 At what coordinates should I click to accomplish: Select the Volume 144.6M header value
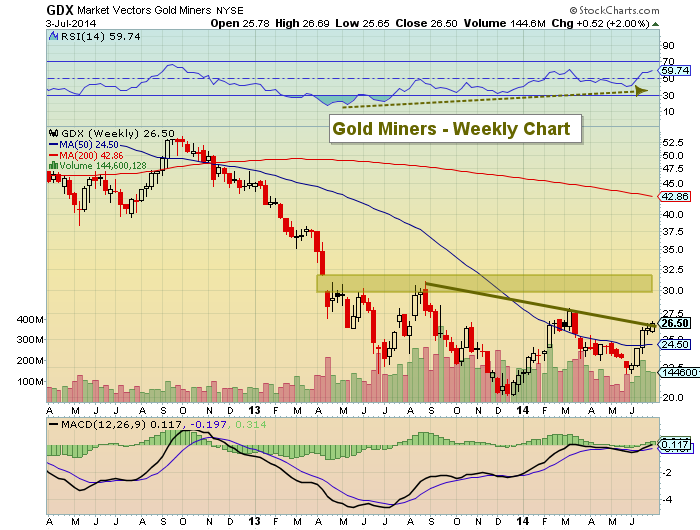click(504, 24)
